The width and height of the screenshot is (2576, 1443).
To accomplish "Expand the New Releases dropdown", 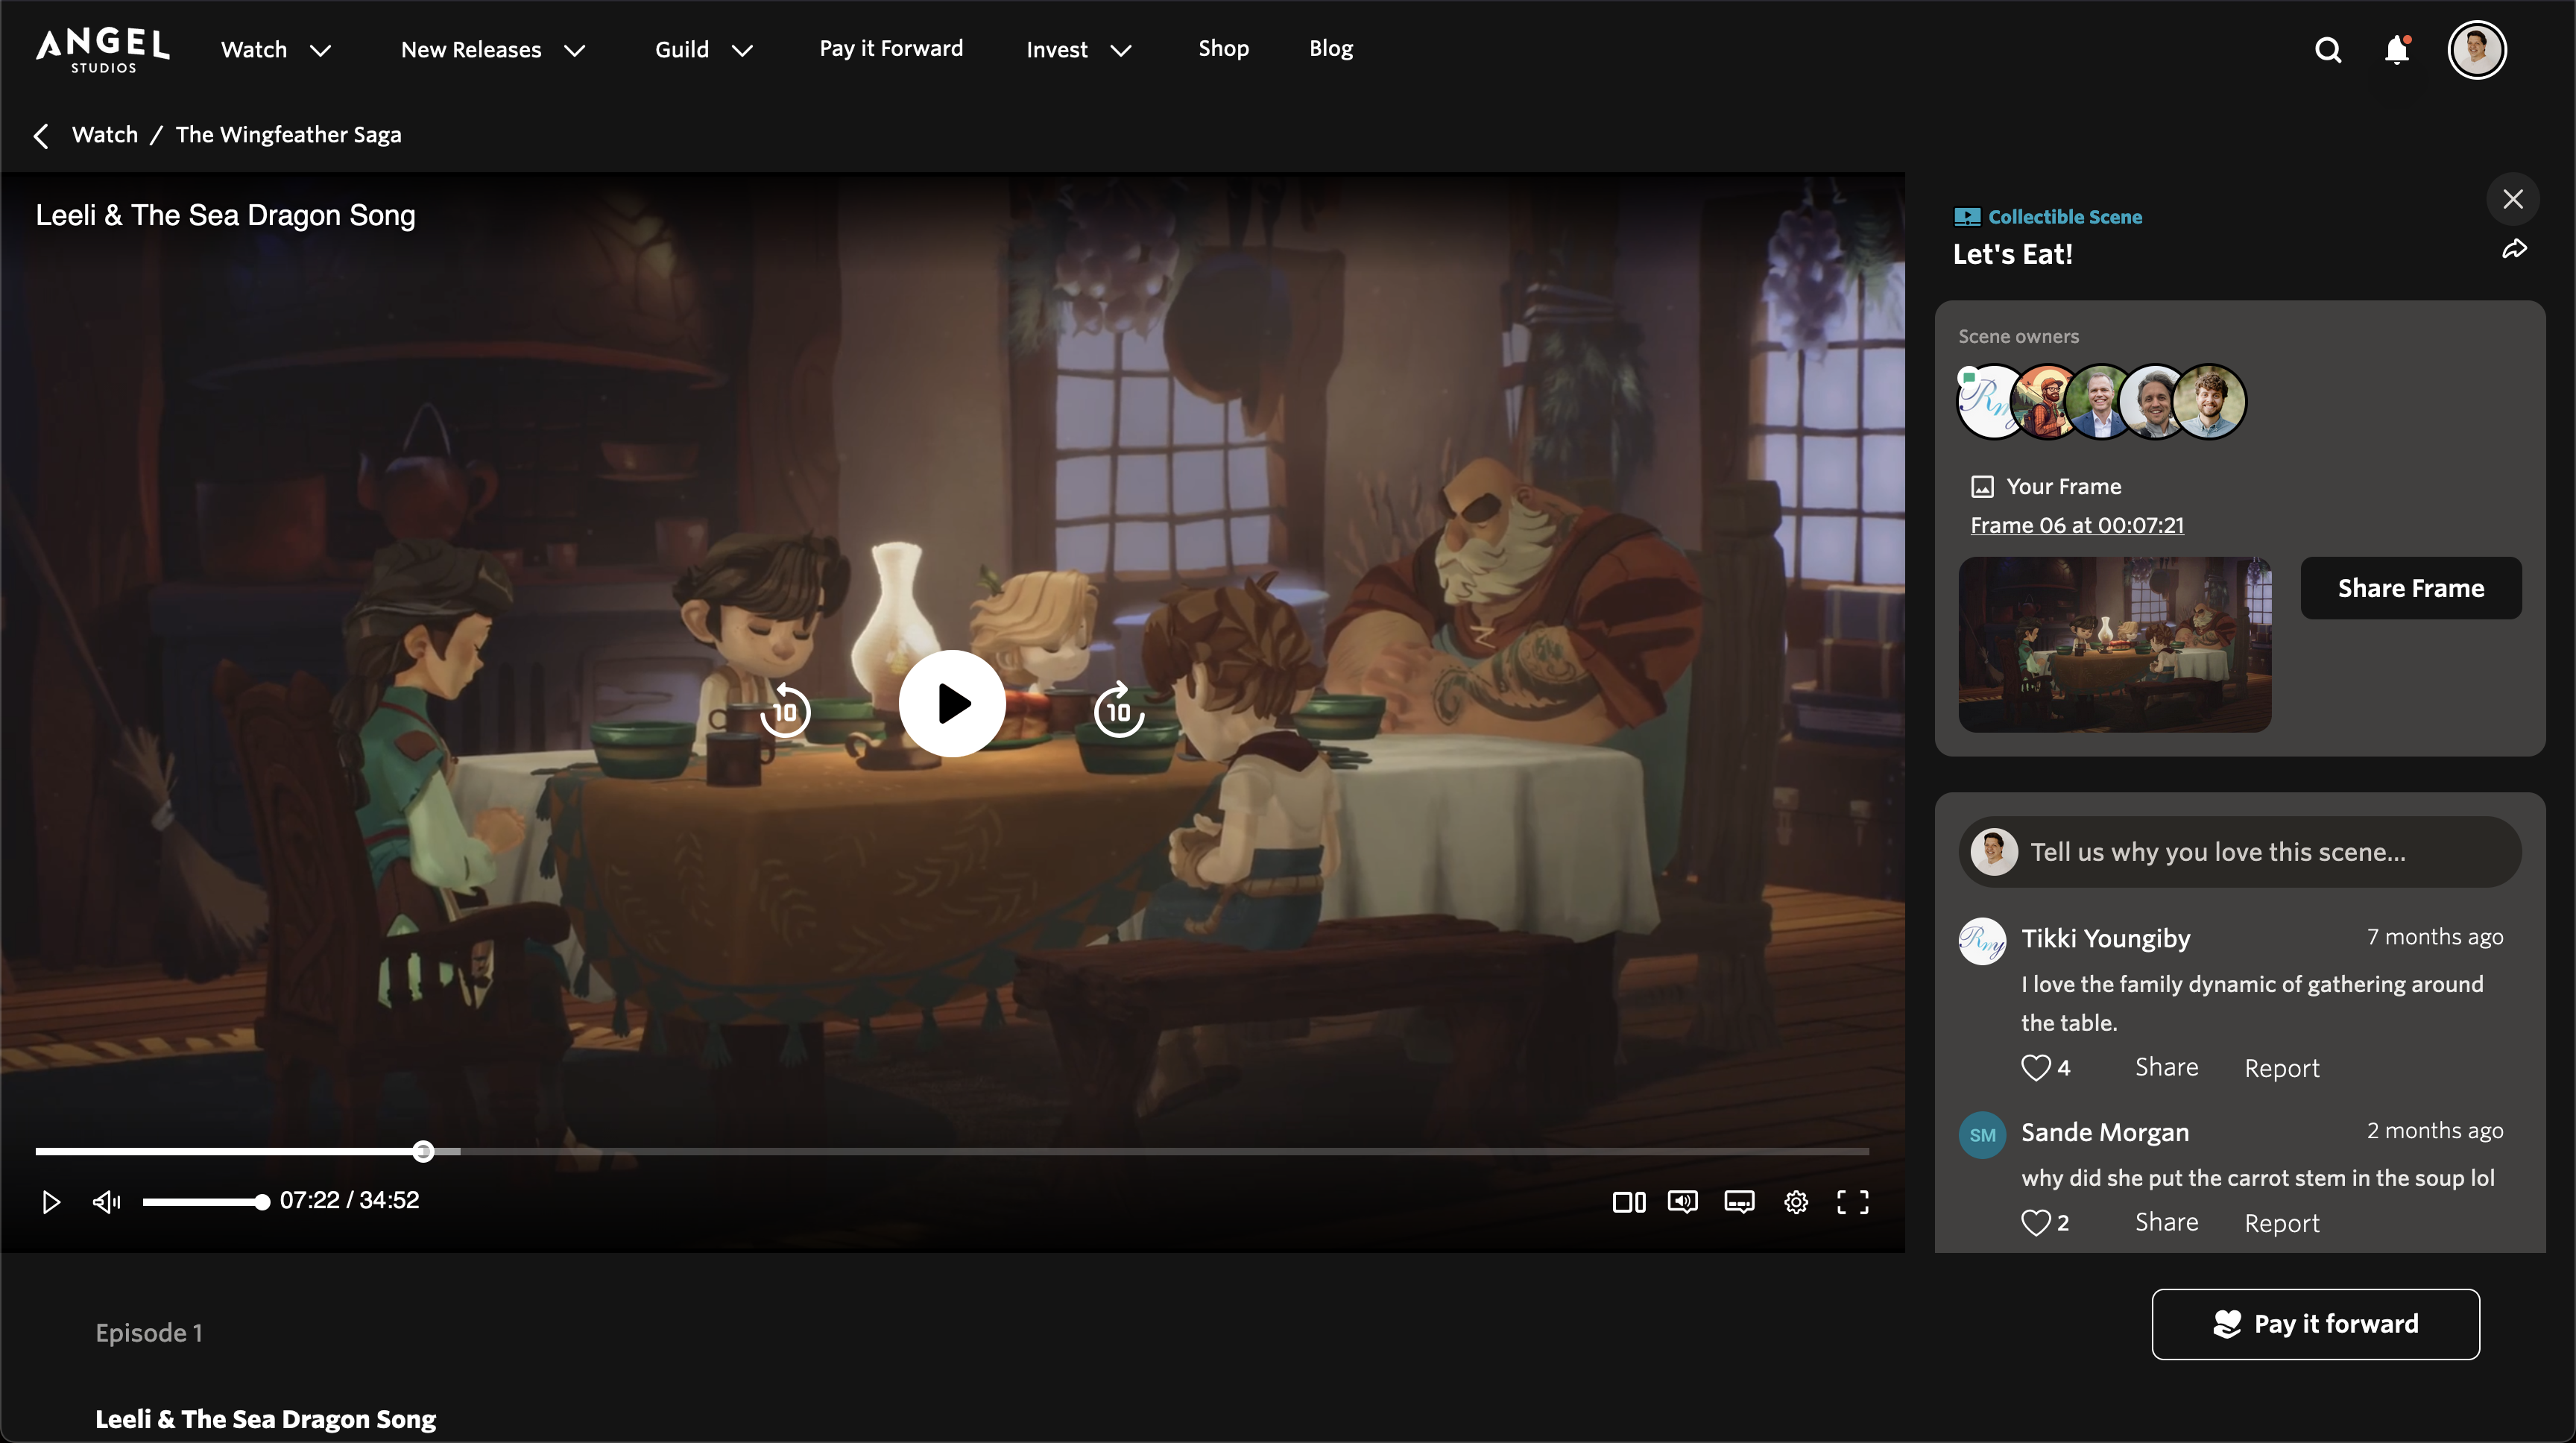I will point(493,50).
